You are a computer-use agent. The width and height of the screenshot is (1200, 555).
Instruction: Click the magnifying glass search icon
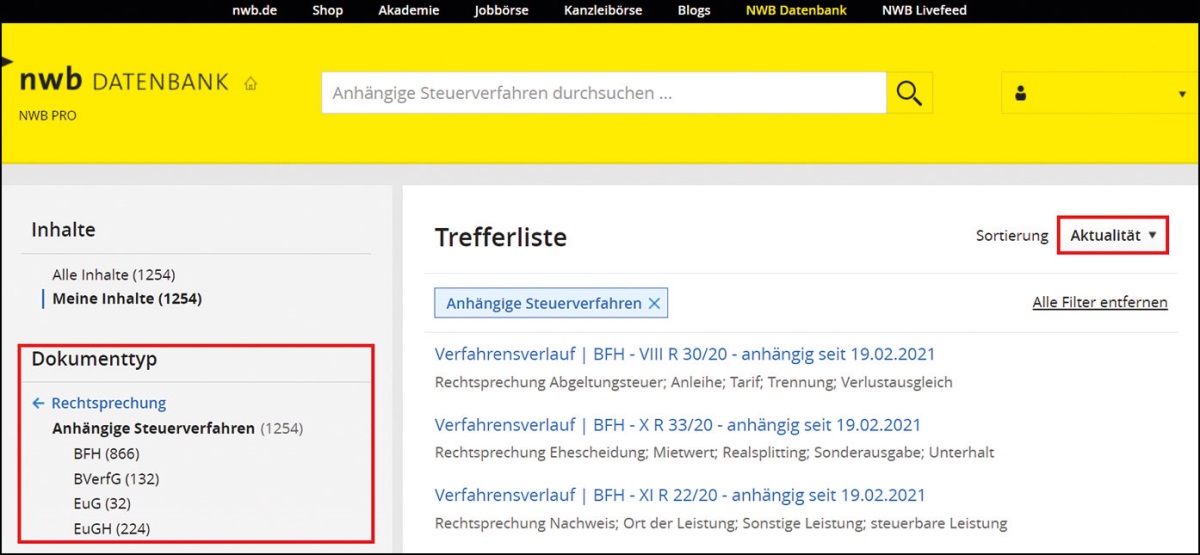[908, 93]
